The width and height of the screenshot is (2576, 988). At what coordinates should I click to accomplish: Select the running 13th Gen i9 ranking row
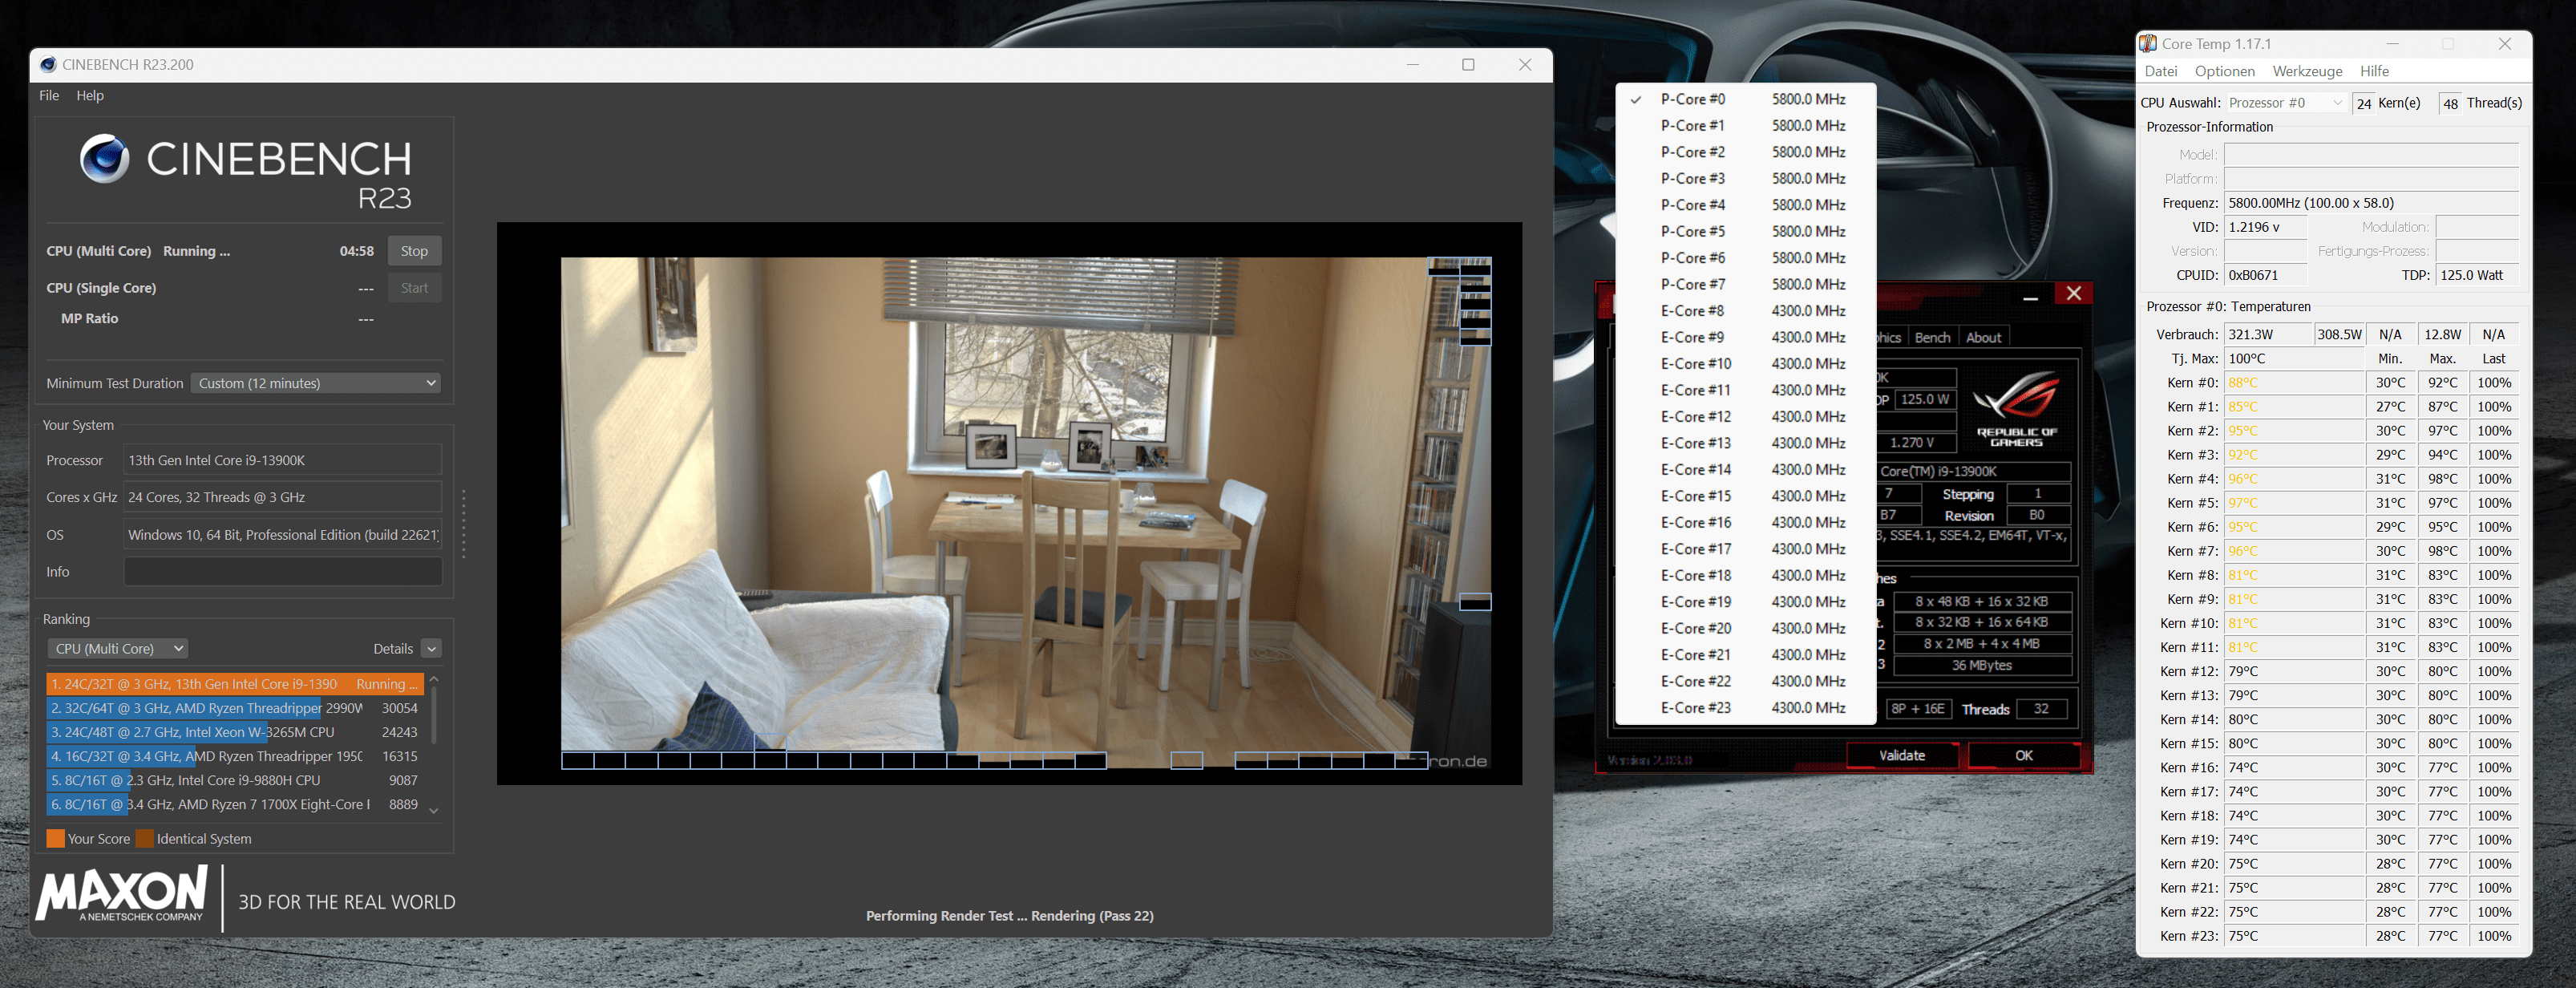[x=235, y=684]
